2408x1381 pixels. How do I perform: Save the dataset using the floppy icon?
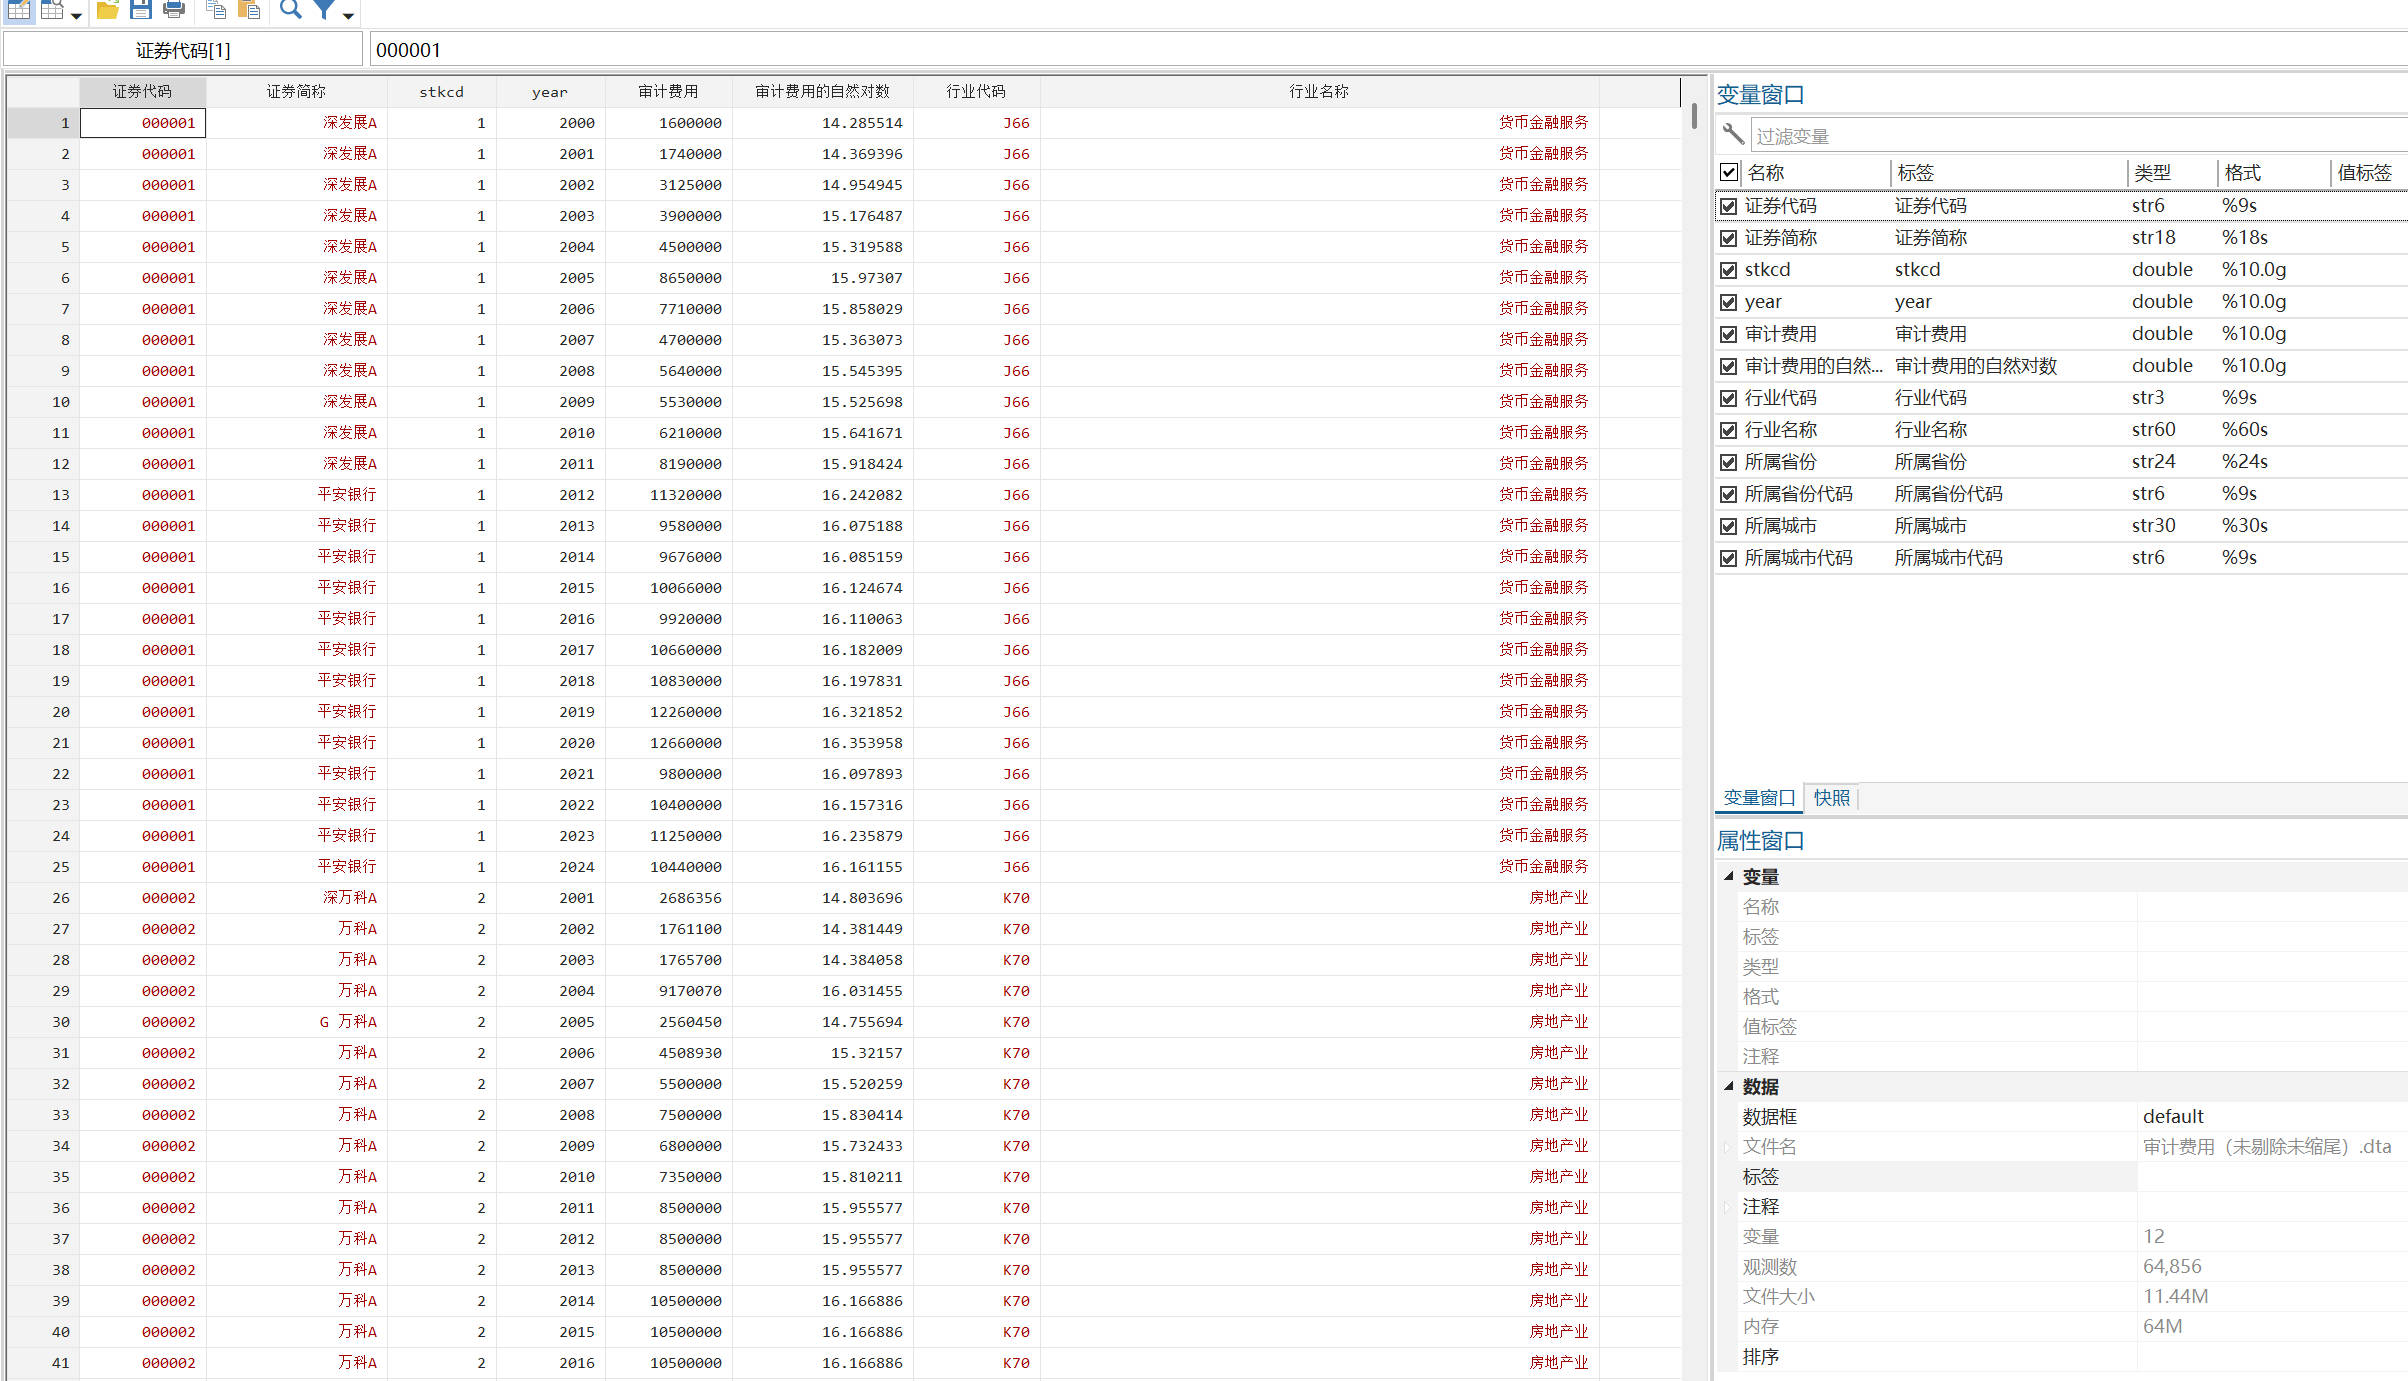pyautogui.click(x=141, y=10)
